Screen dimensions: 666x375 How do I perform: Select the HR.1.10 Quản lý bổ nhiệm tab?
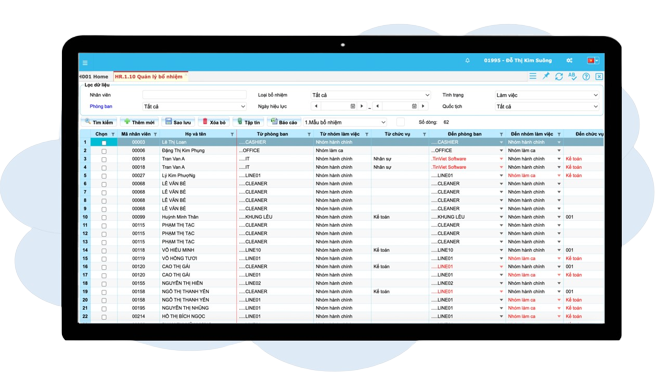pos(149,76)
